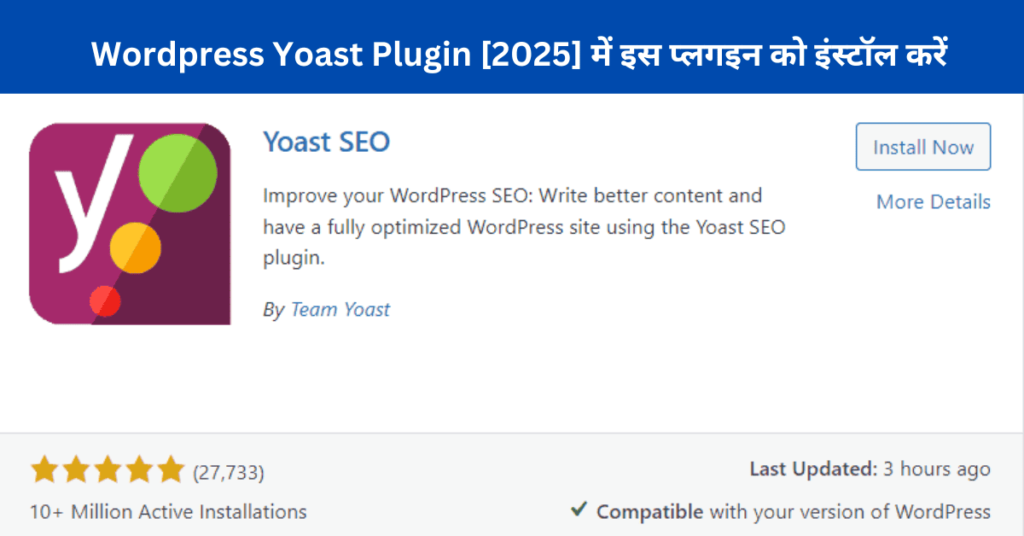
Task: Click the orange circle in the Yoast logo
Action: (x=135, y=247)
